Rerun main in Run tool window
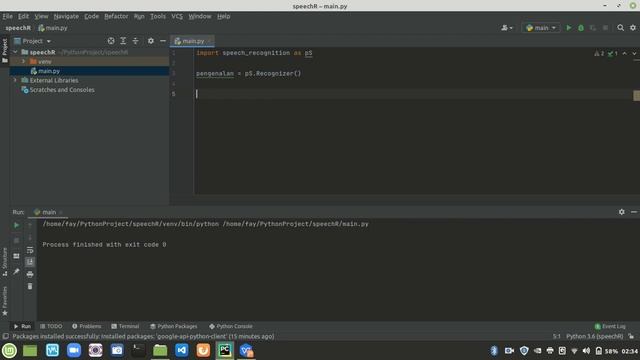 pyautogui.click(x=16, y=225)
